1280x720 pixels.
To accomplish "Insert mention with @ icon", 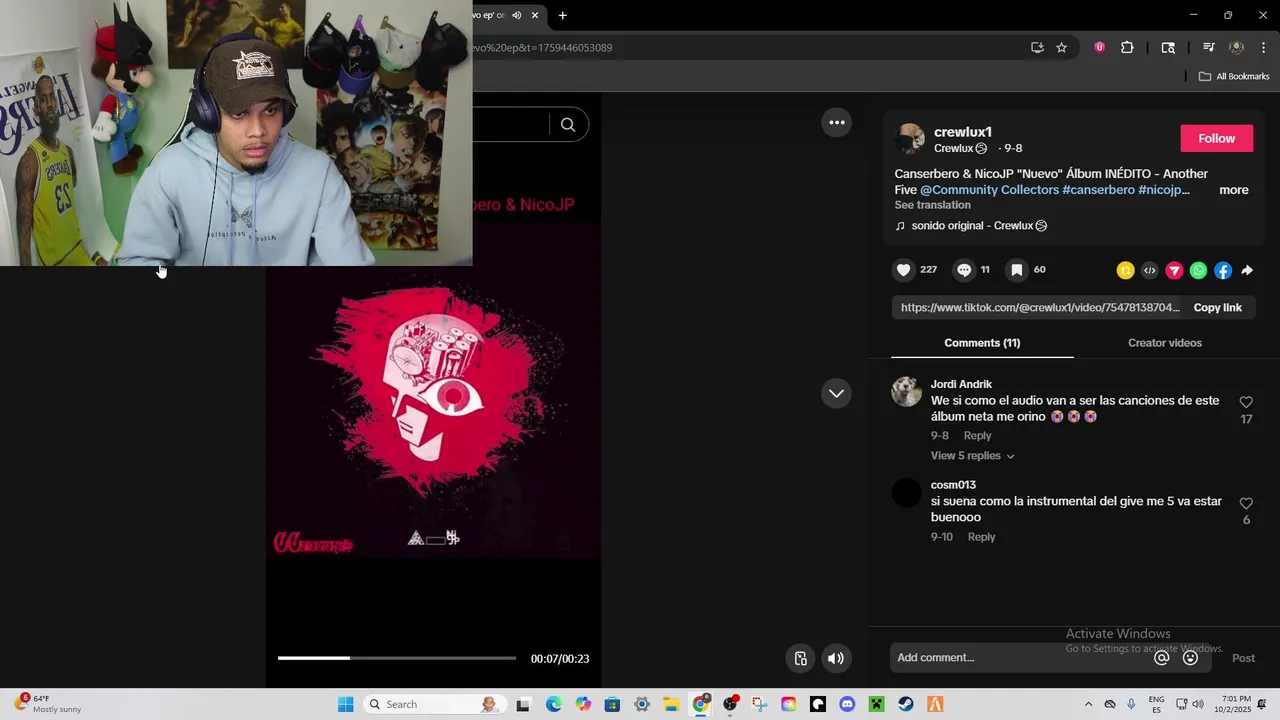I will tap(1162, 658).
